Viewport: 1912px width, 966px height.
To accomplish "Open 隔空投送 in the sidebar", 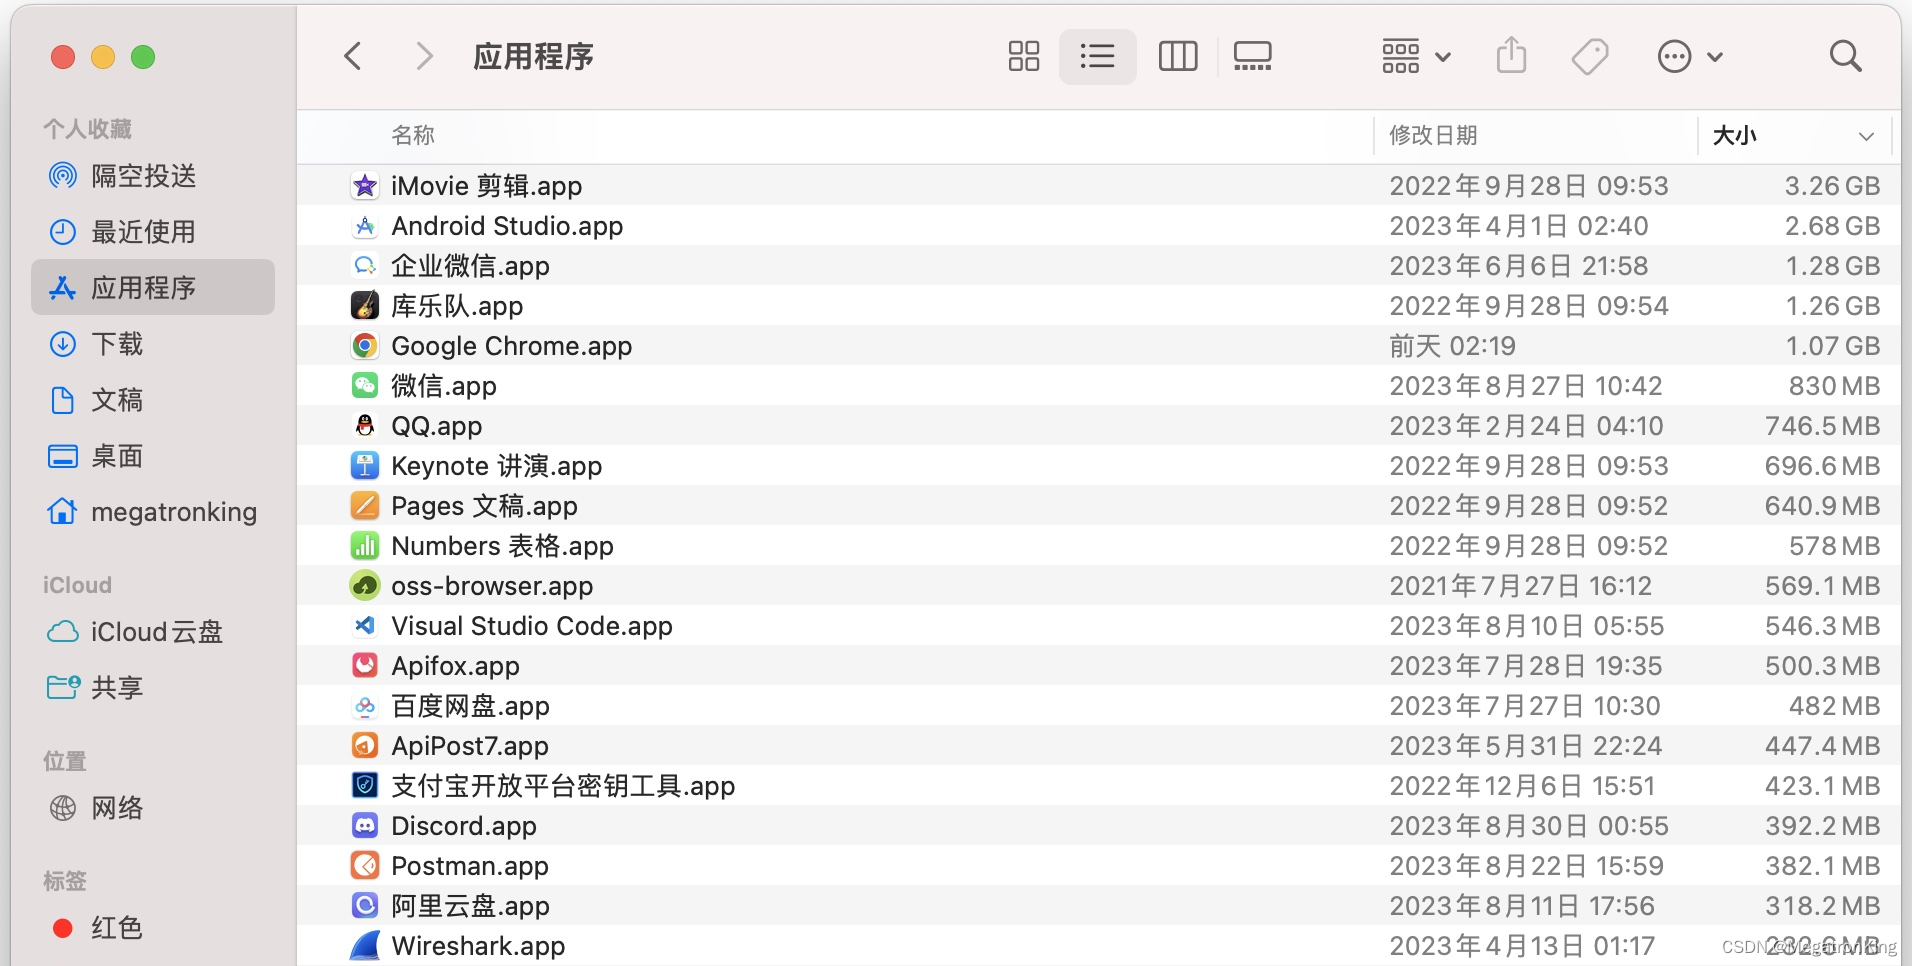I will tap(153, 176).
